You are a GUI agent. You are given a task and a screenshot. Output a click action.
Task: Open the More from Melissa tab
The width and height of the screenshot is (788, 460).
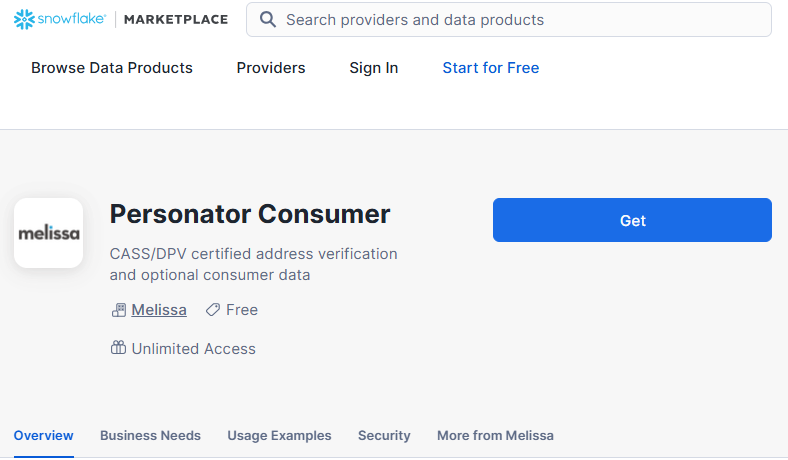(x=496, y=435)
